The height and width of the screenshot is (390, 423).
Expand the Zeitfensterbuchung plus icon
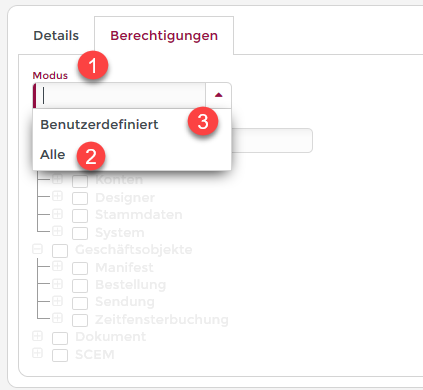tap(57, 318)
